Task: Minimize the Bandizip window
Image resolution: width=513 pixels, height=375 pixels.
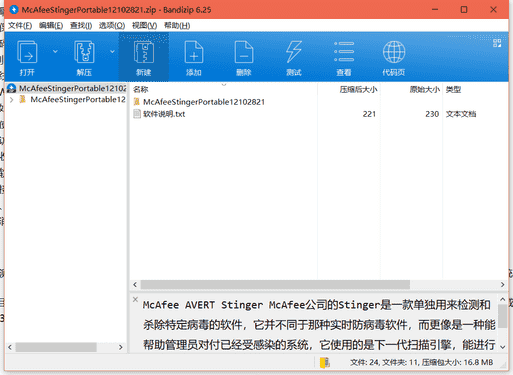Action: tap(435, 10)
